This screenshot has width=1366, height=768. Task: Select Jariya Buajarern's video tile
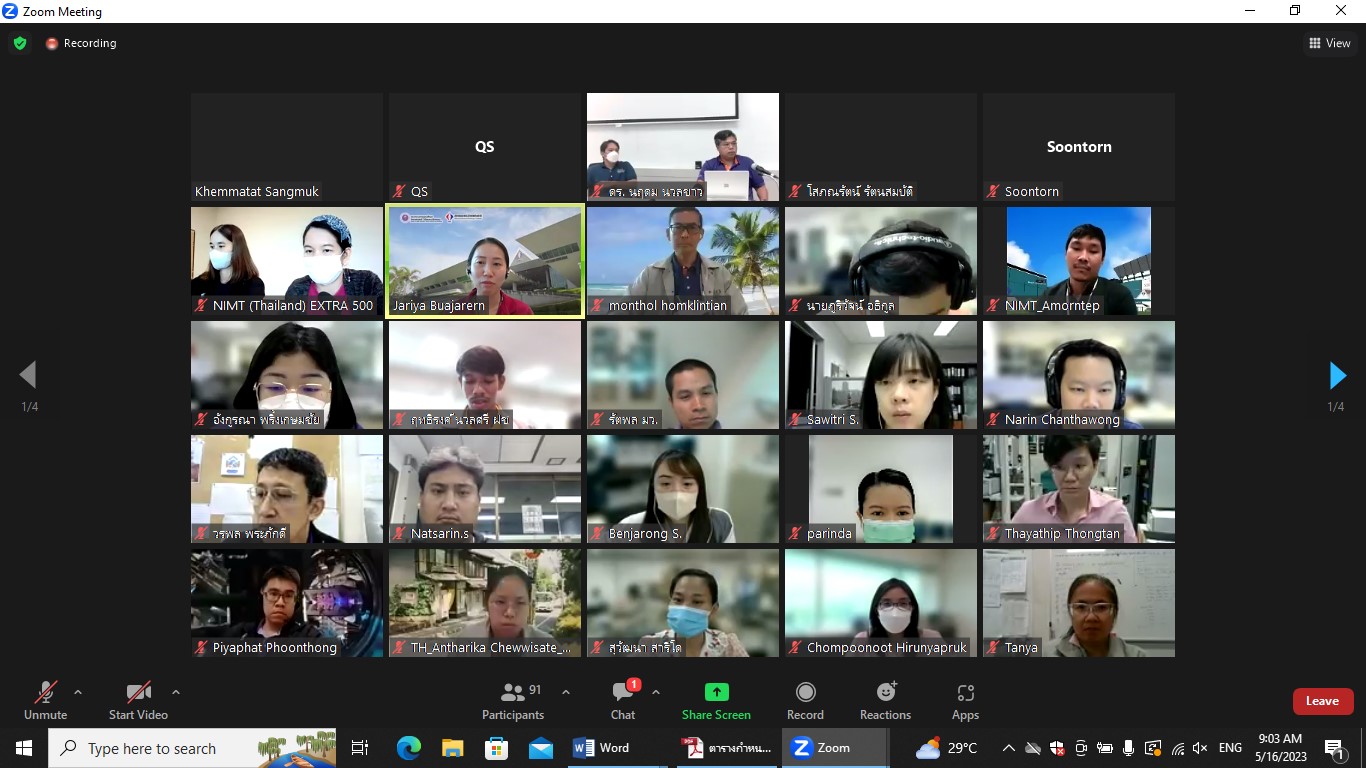[x=485, y=260]
